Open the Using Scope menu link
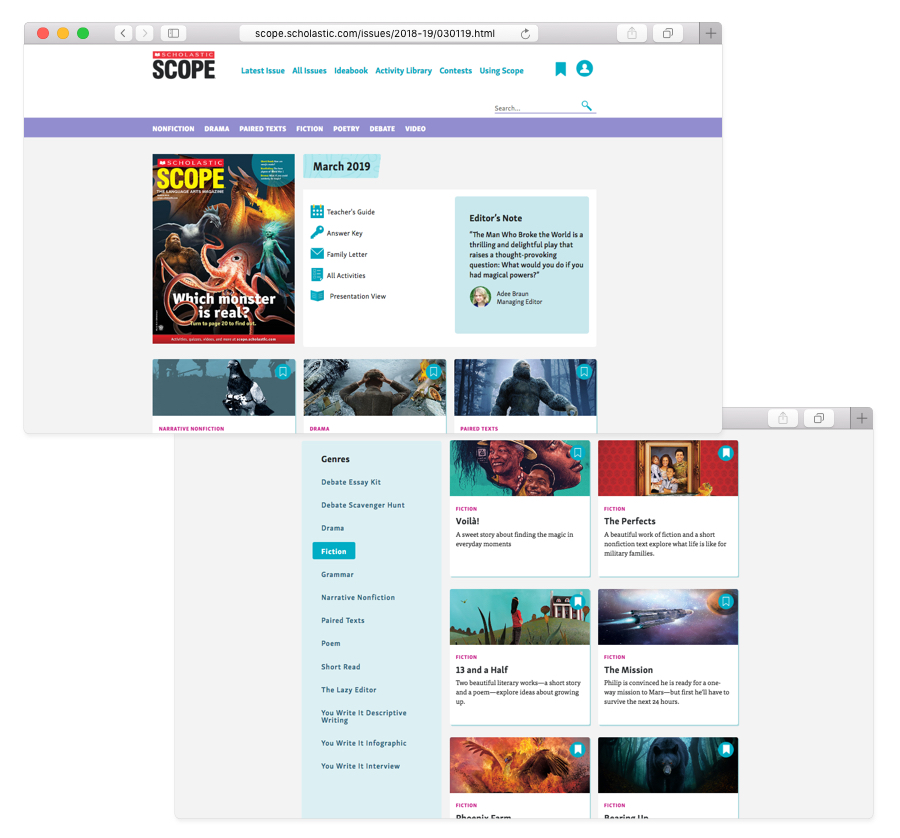Viewport: 900px width, 838px height. (x=502, y=71)
